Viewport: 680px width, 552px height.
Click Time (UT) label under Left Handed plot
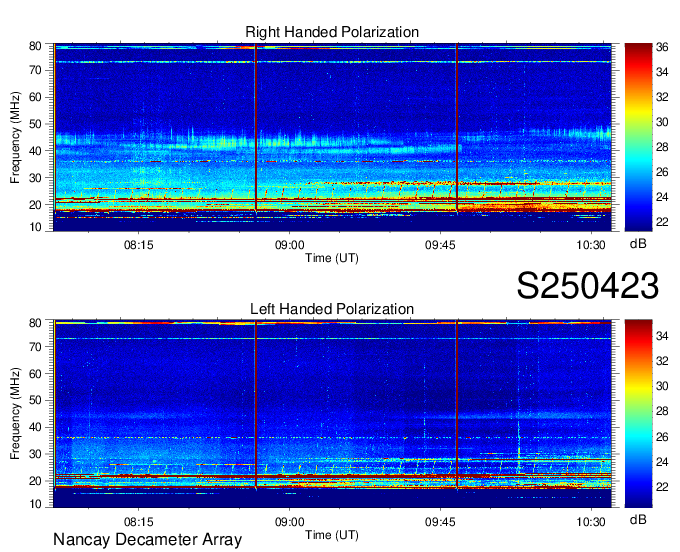332,535
